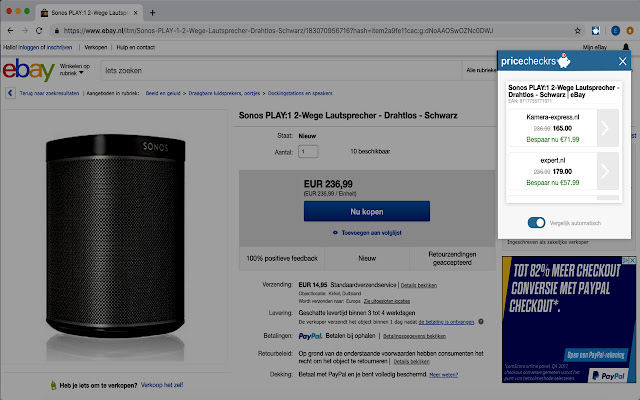Open Verkopen menu item
Viewport: 640px width, 400px height.
(x=96, y=47)
